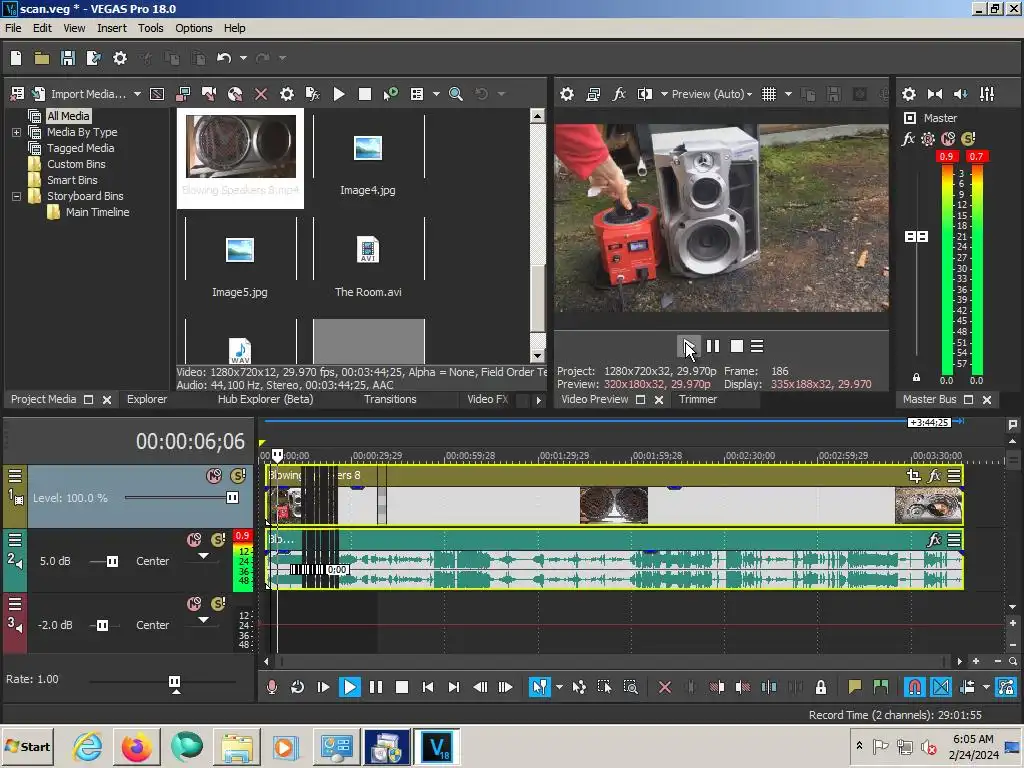The width and height of the screenshot is (1024, 768).
Task: Click the Media FX icon in Project Media
Action: pos(312,94)
